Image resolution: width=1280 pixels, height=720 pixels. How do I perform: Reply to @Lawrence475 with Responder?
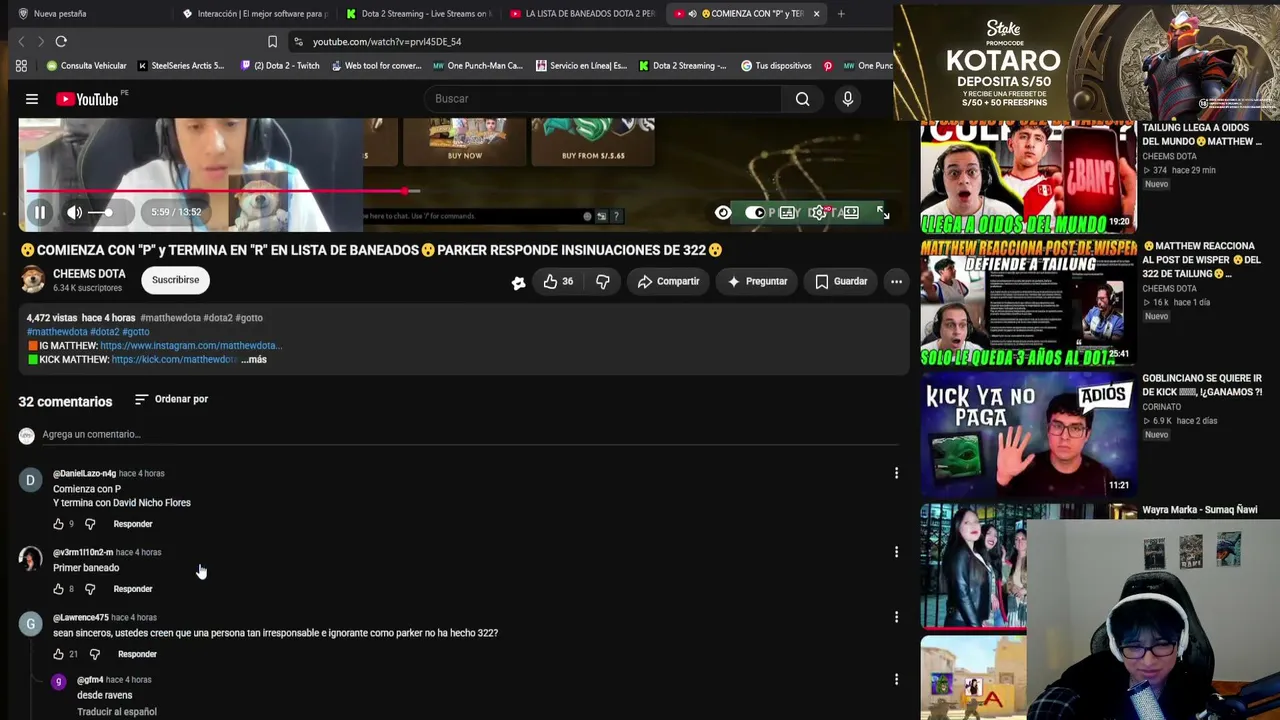coord(137,654)
